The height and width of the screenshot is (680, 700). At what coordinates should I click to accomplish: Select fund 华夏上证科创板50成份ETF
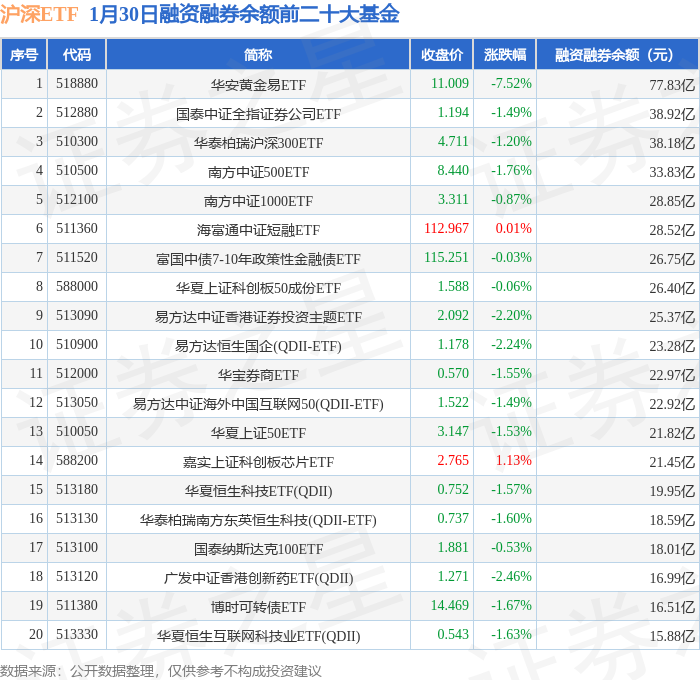pos(258,288)
